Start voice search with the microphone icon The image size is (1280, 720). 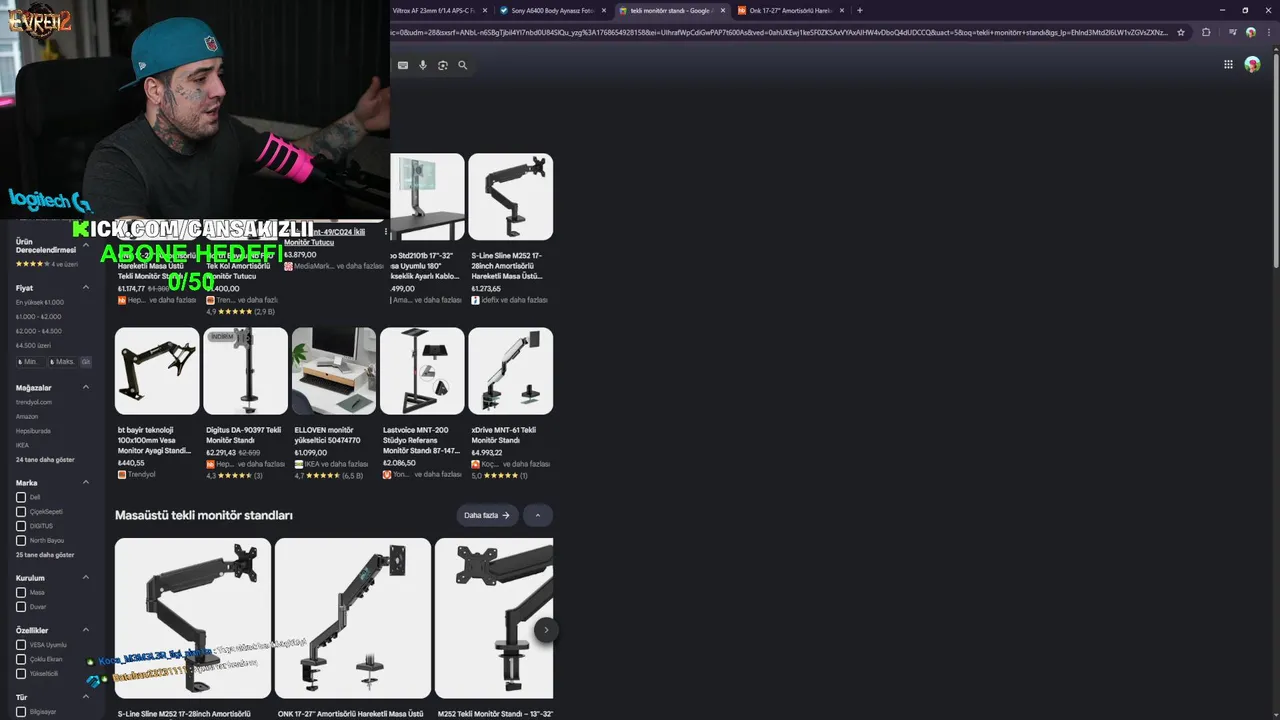(x=423, y=65)
